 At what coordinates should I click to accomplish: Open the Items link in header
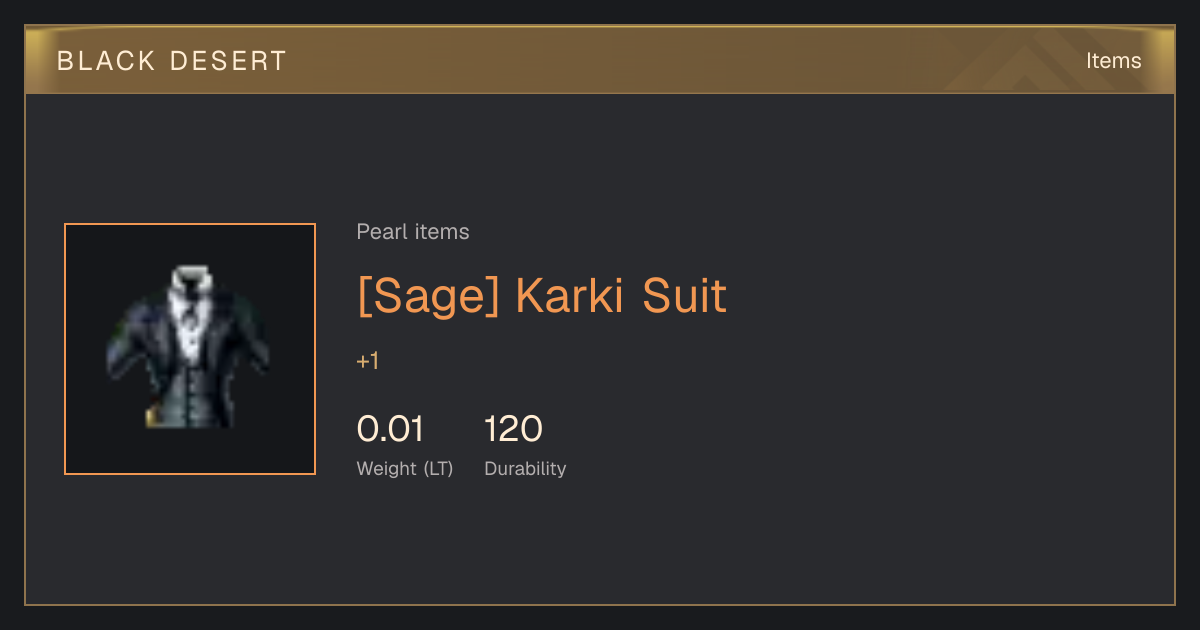pyautogui.click(x=1113, y=61)
